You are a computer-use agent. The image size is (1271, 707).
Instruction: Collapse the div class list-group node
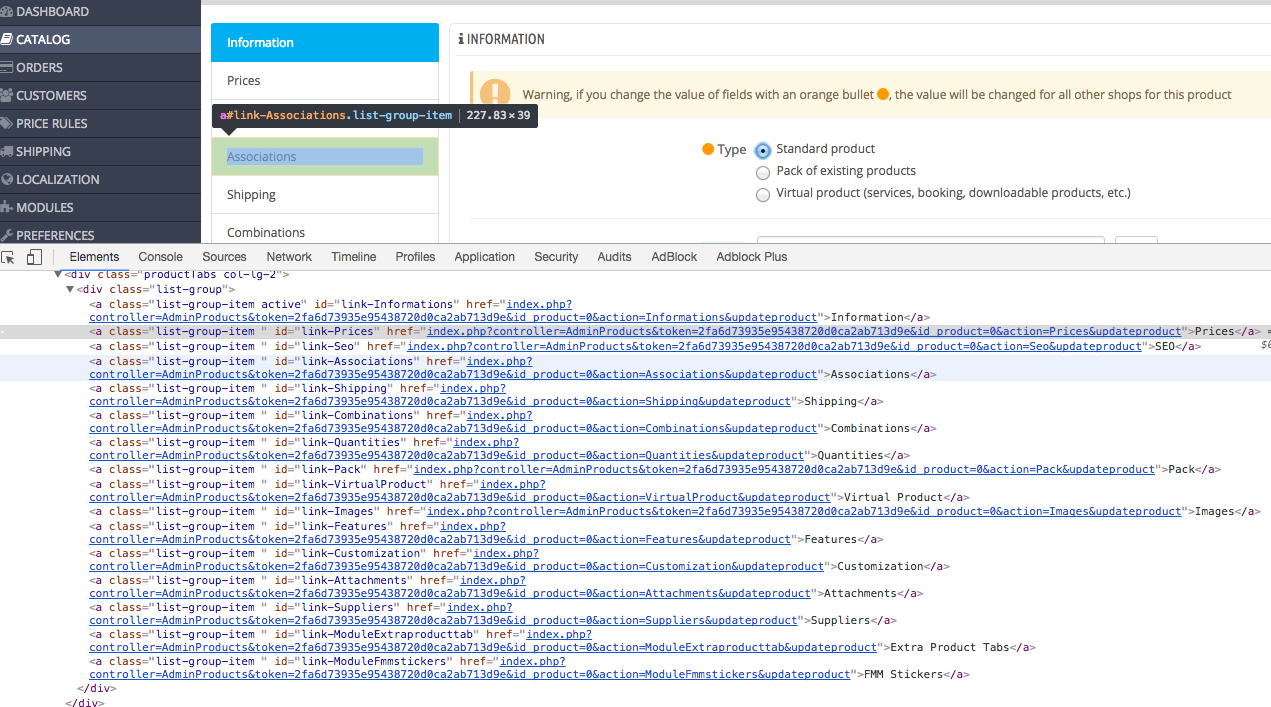[70, 289]
